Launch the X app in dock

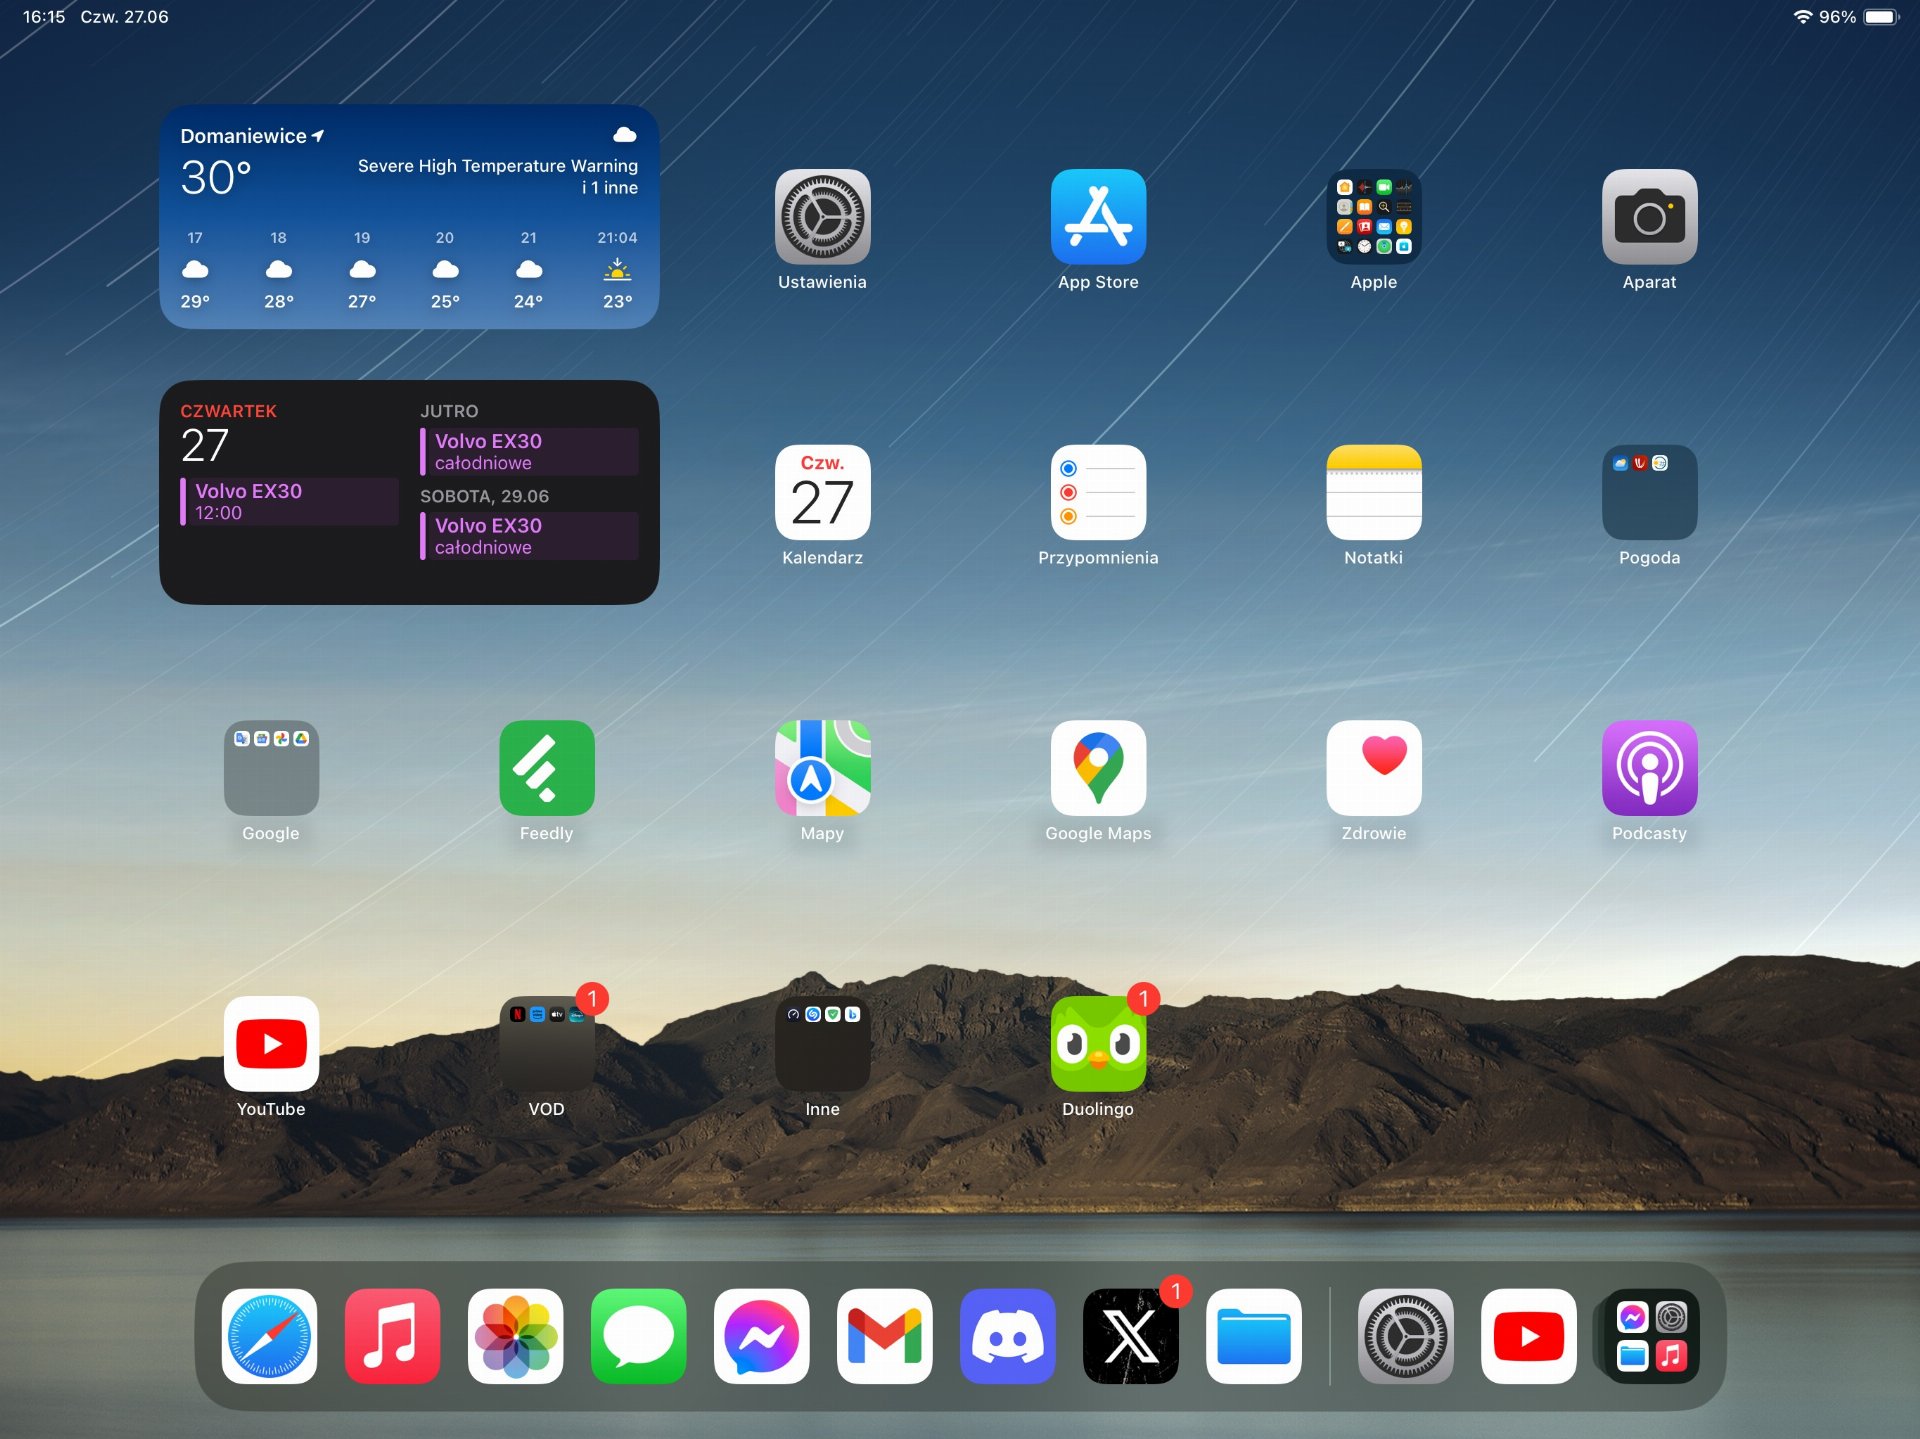coord(1130,1336)
